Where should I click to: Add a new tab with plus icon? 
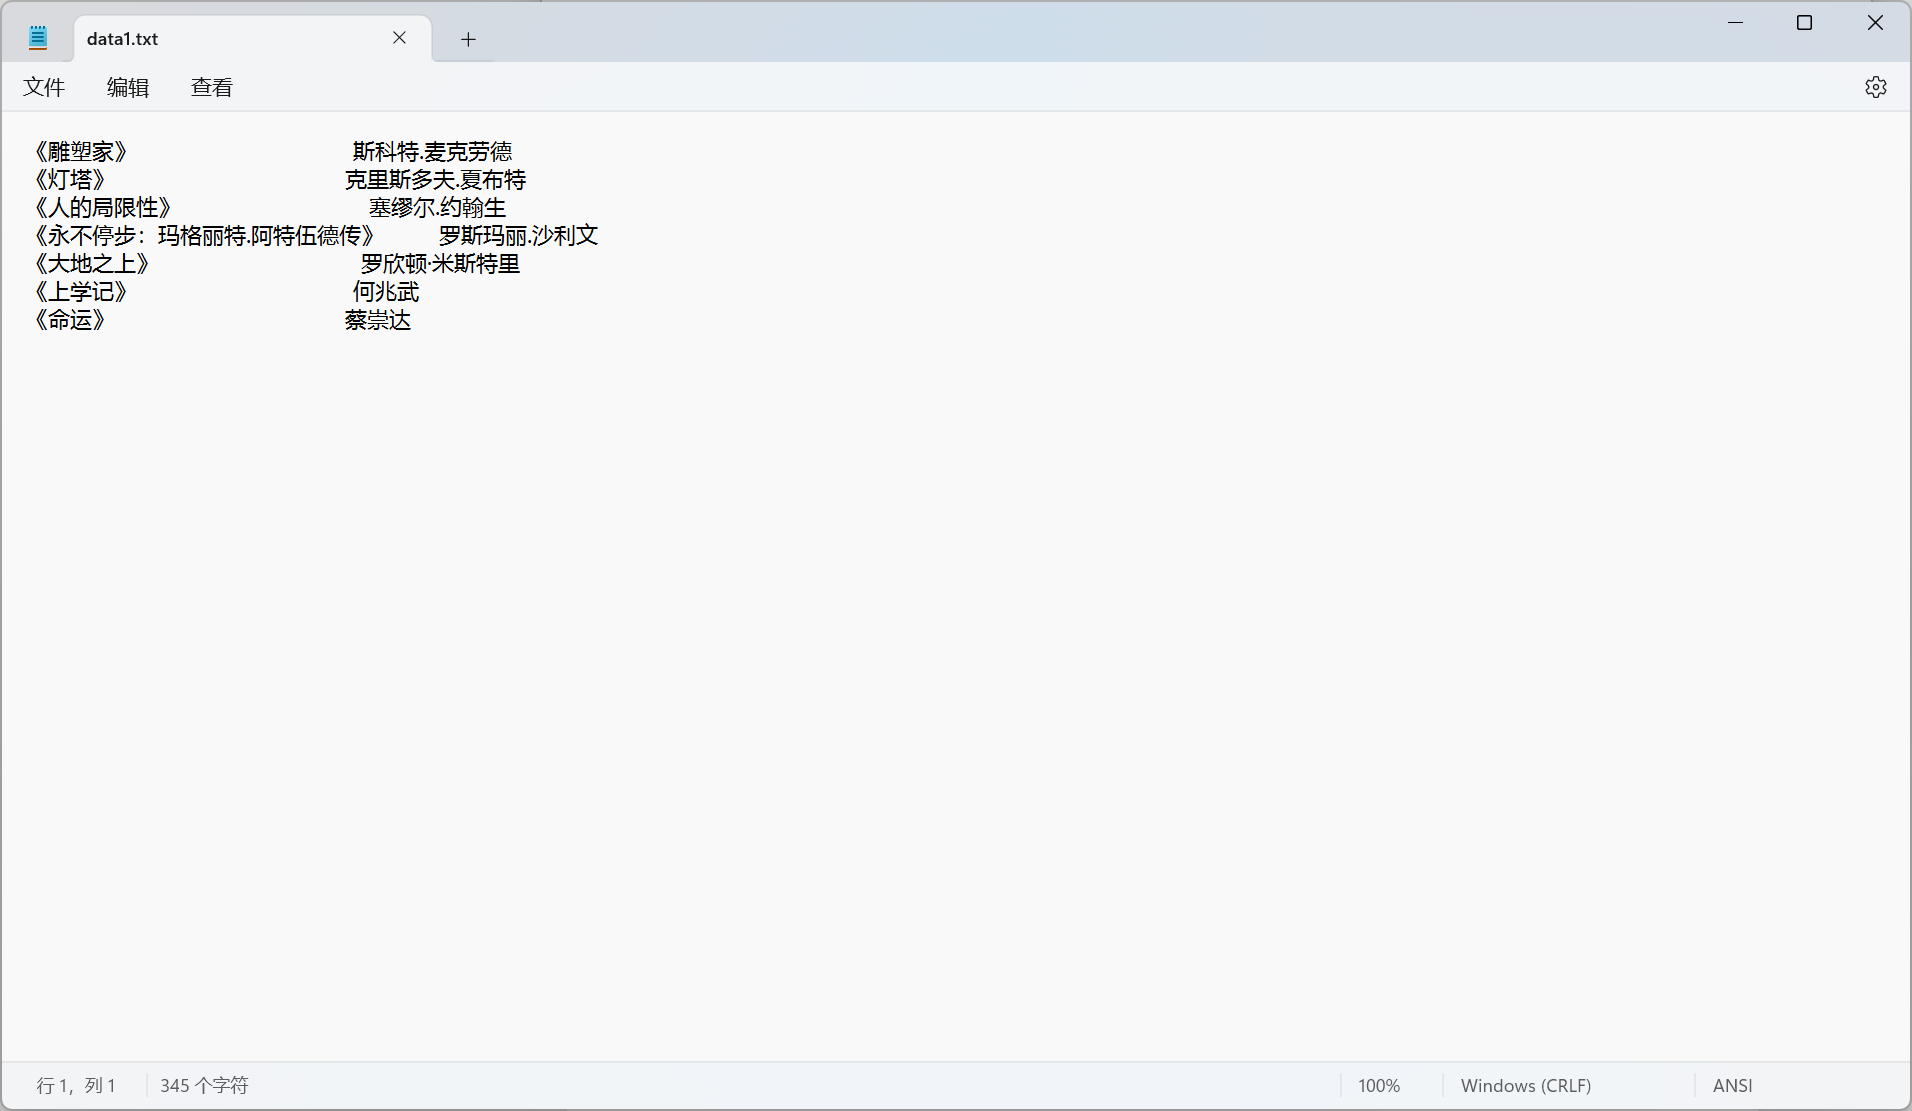point(468,39)
